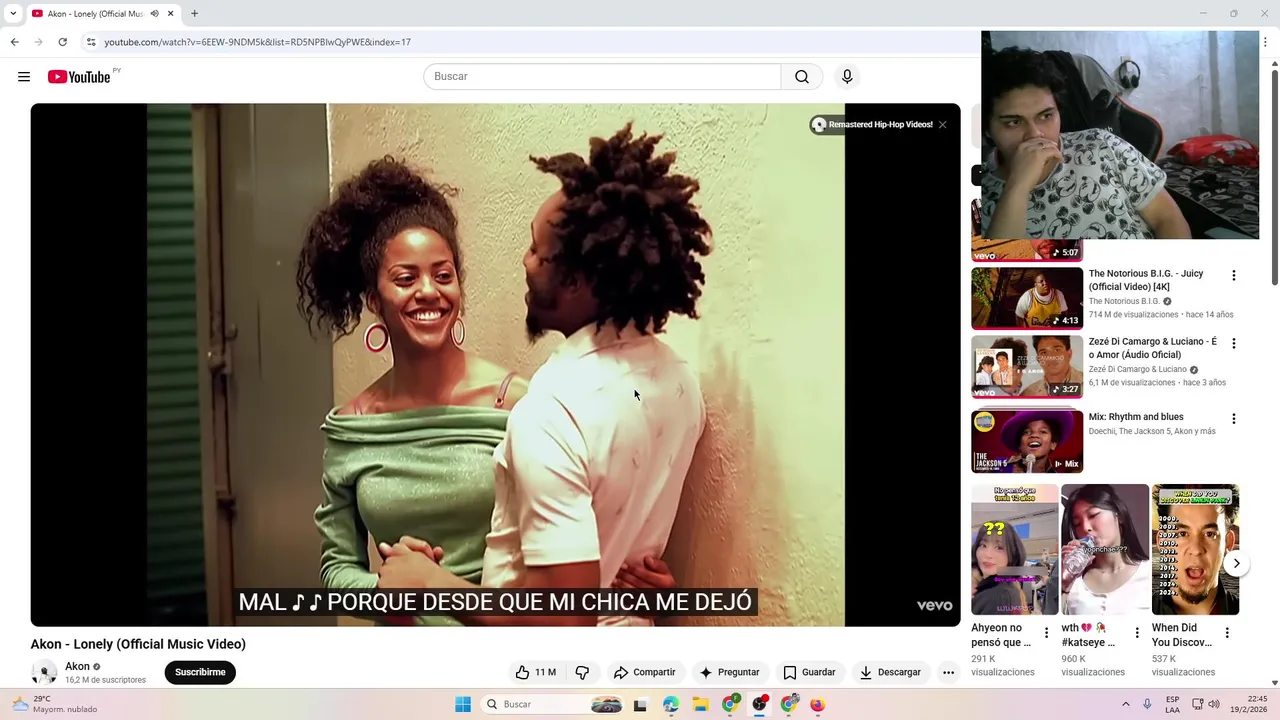
Task: Click the address bar URL
Action: pos(257,42)
